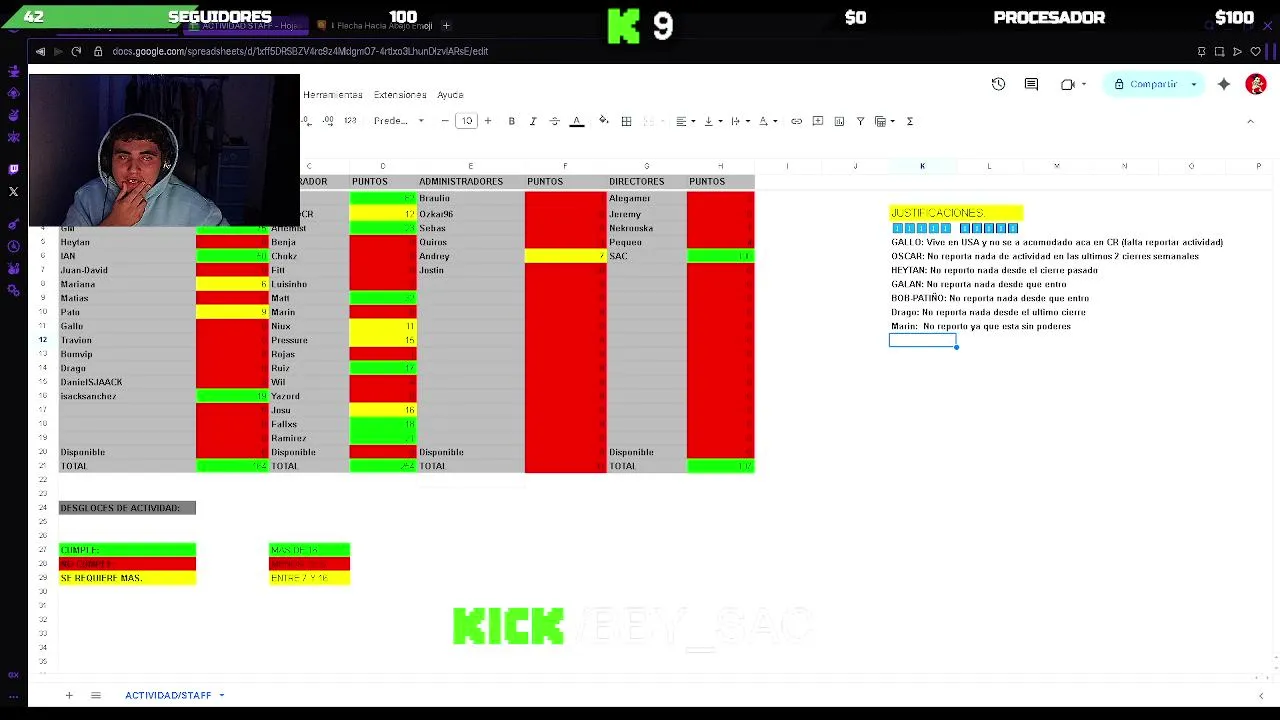Screen dimensions: 1280x720
Task: Open the font family dropdown Prede...
Action: (398, 121)
